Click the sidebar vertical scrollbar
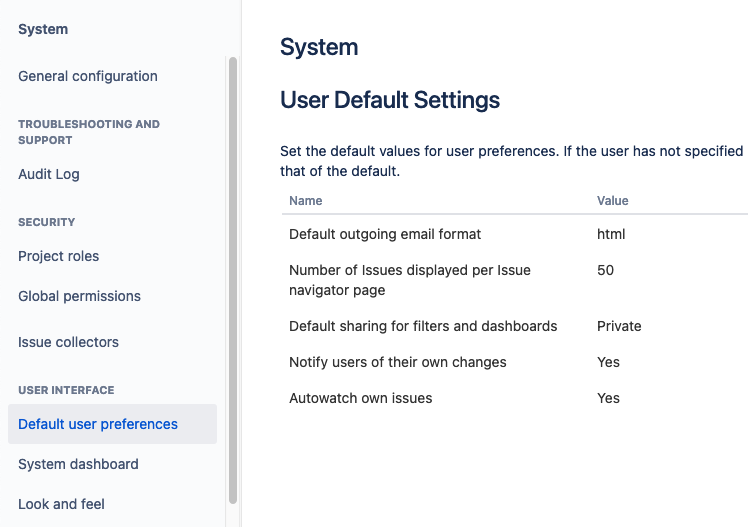The height and width of the screenshot is (527, 748). [233, 280]
